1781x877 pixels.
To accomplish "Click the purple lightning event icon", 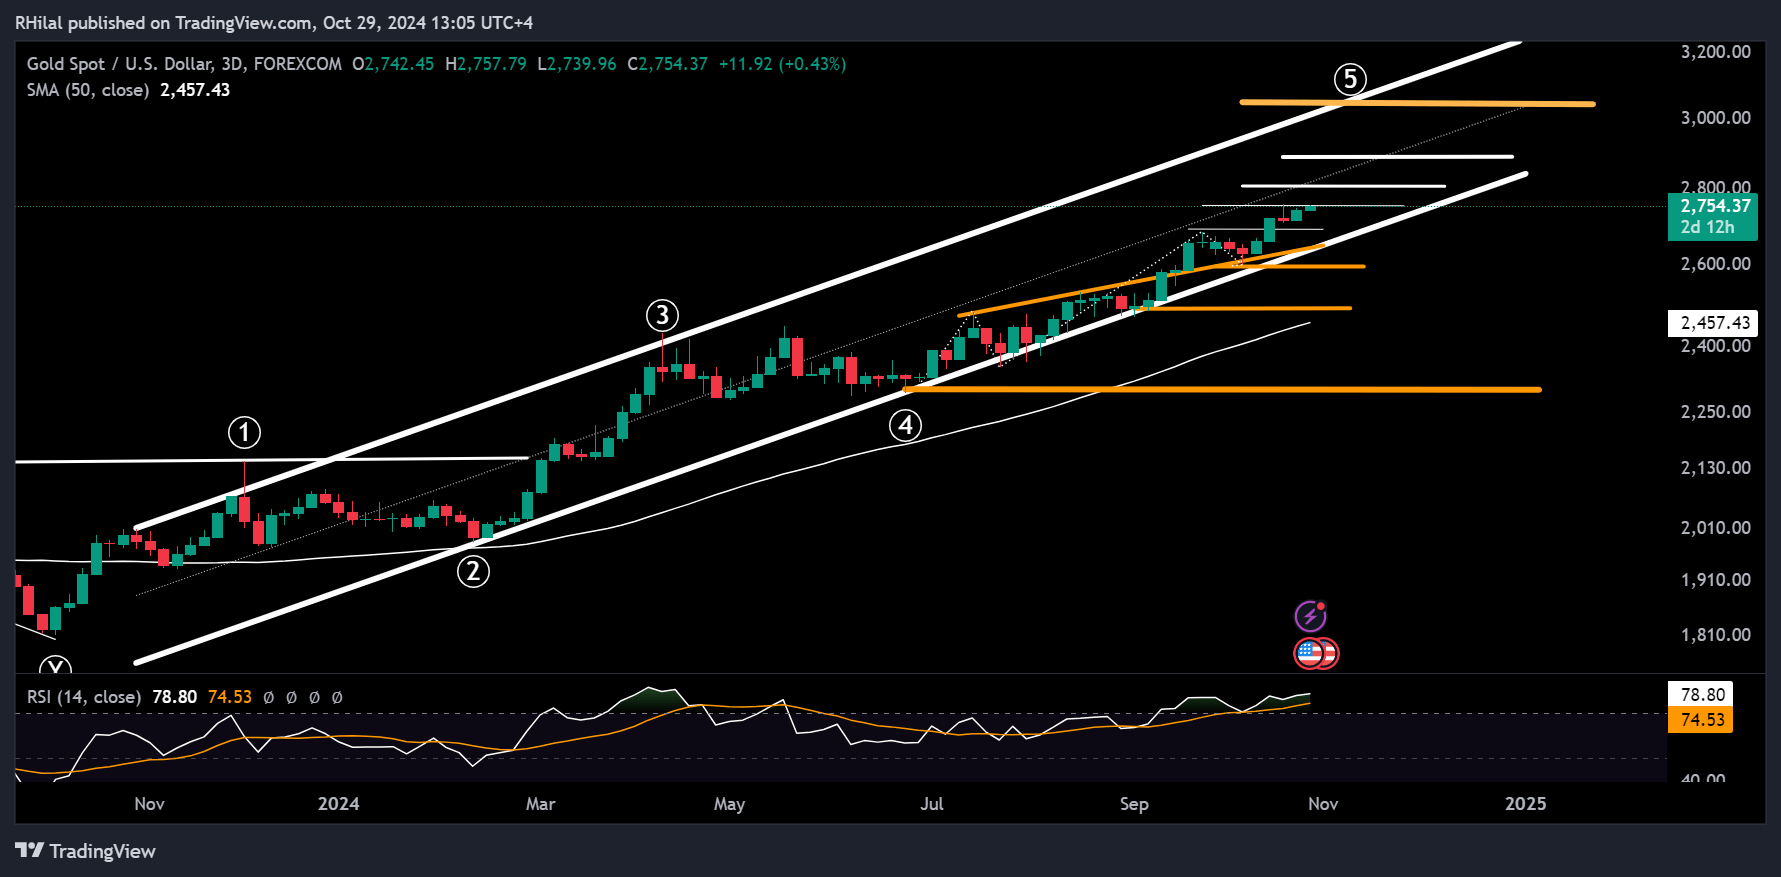I will 1310,616.
